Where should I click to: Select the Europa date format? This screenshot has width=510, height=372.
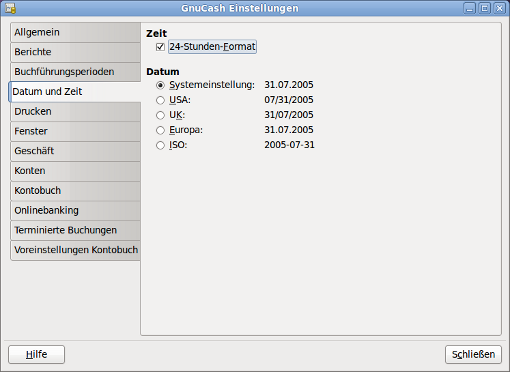[160, 130]
